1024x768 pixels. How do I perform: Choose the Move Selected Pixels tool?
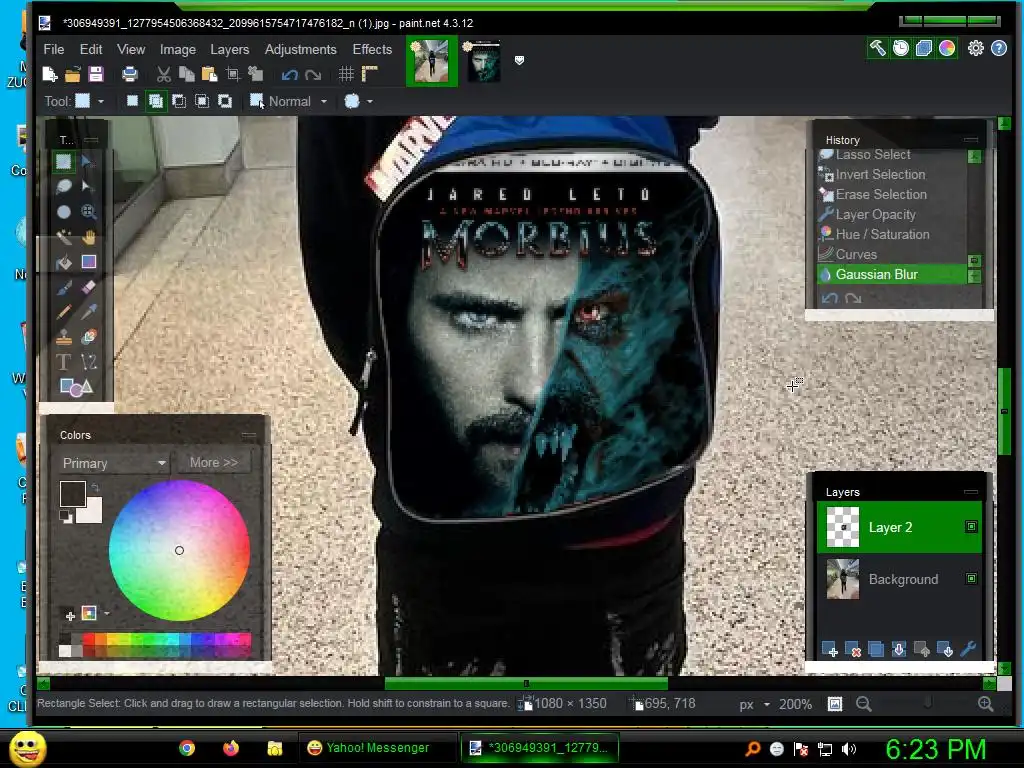pyautogui.click(x=88, y=162)
